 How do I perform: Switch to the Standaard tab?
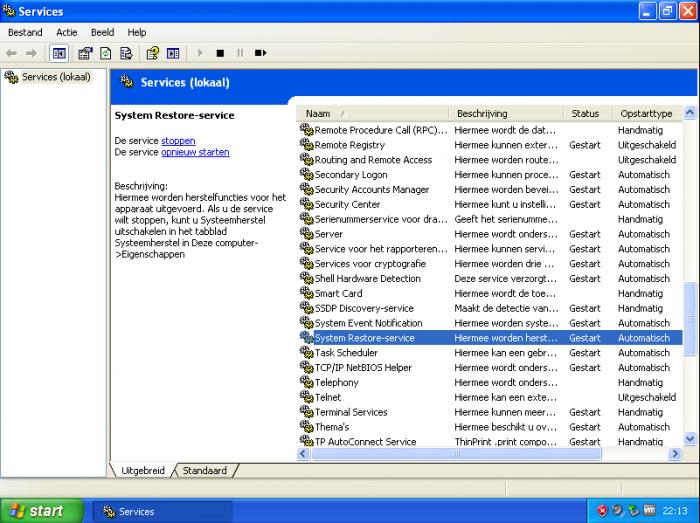click(204, 470)
